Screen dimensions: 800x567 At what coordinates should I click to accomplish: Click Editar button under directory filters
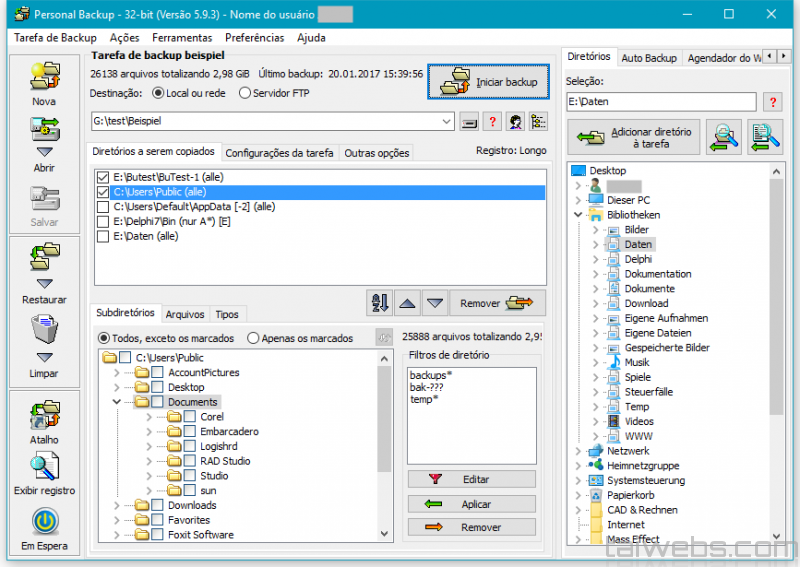click(471, 480)
